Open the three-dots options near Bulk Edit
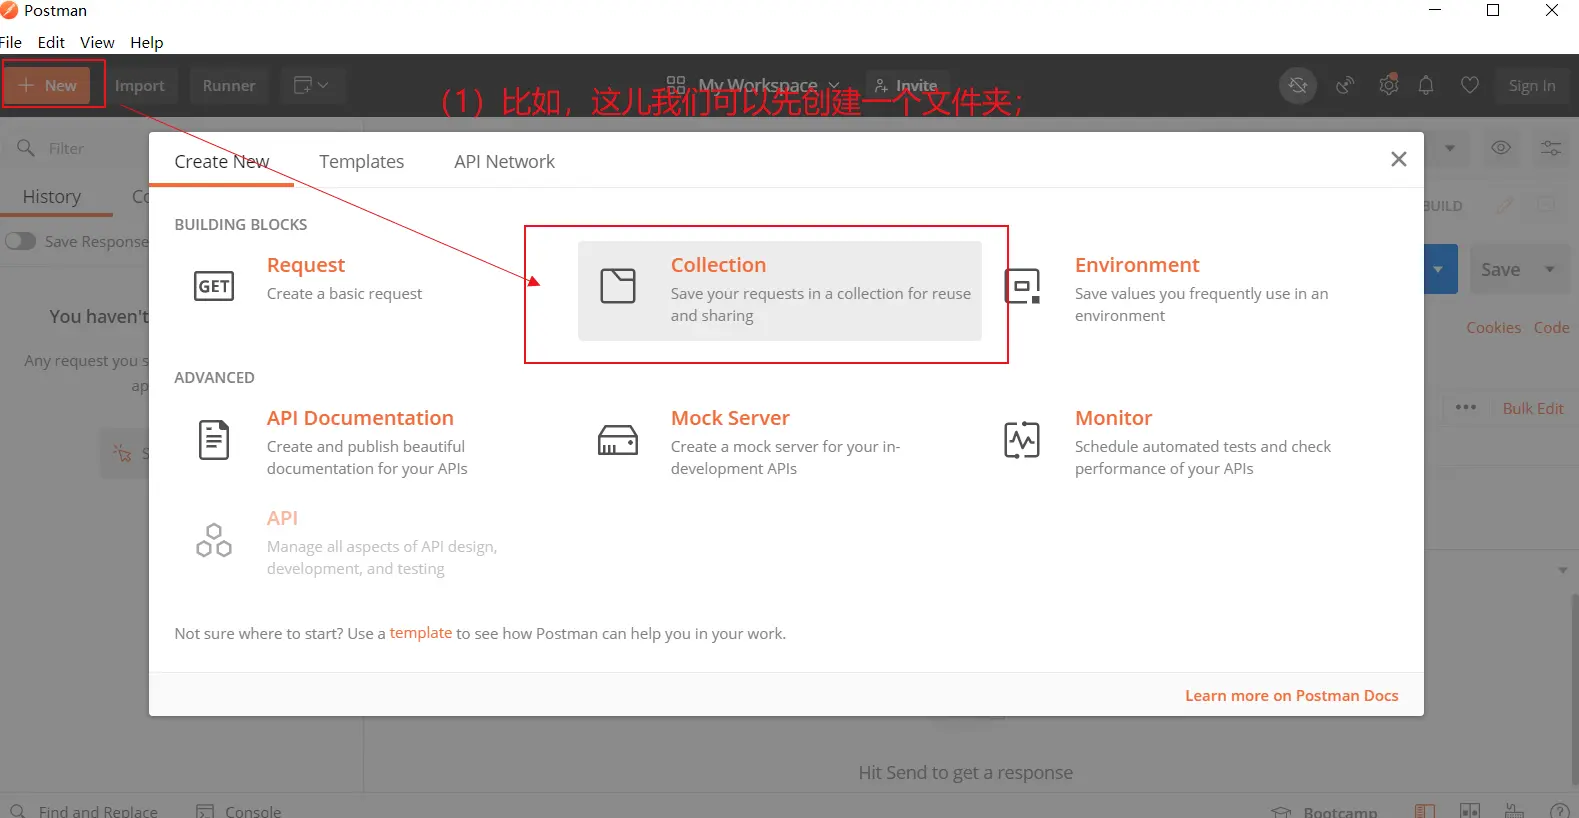 click(x=1466, y=408)
